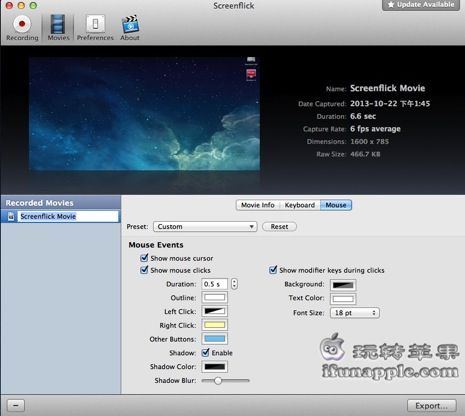
Task: Toggle Show mouse clicks checkbox
Action: [144, 270]
